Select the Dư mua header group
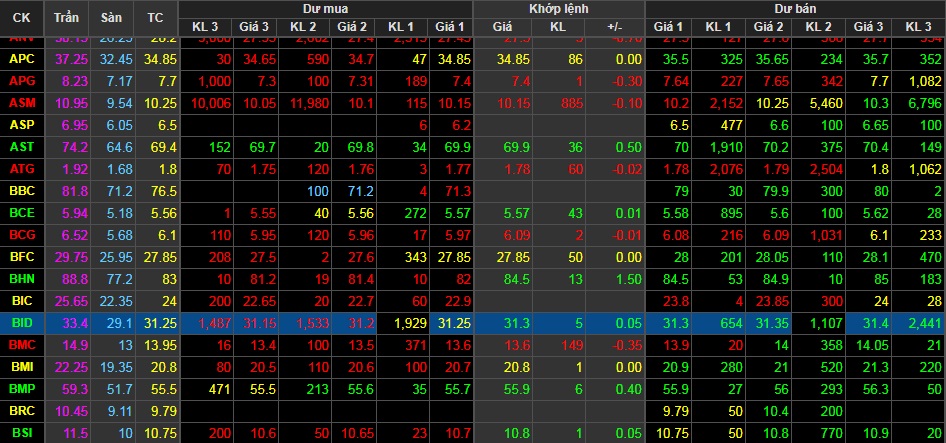The width and height of the screenshot is (946, 443). click(325, 7)
